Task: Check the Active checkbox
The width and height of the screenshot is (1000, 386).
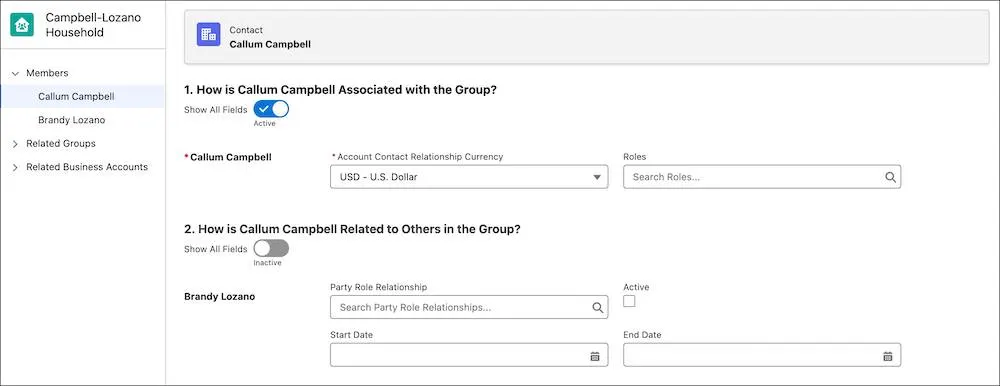Action: coord(629,301)
